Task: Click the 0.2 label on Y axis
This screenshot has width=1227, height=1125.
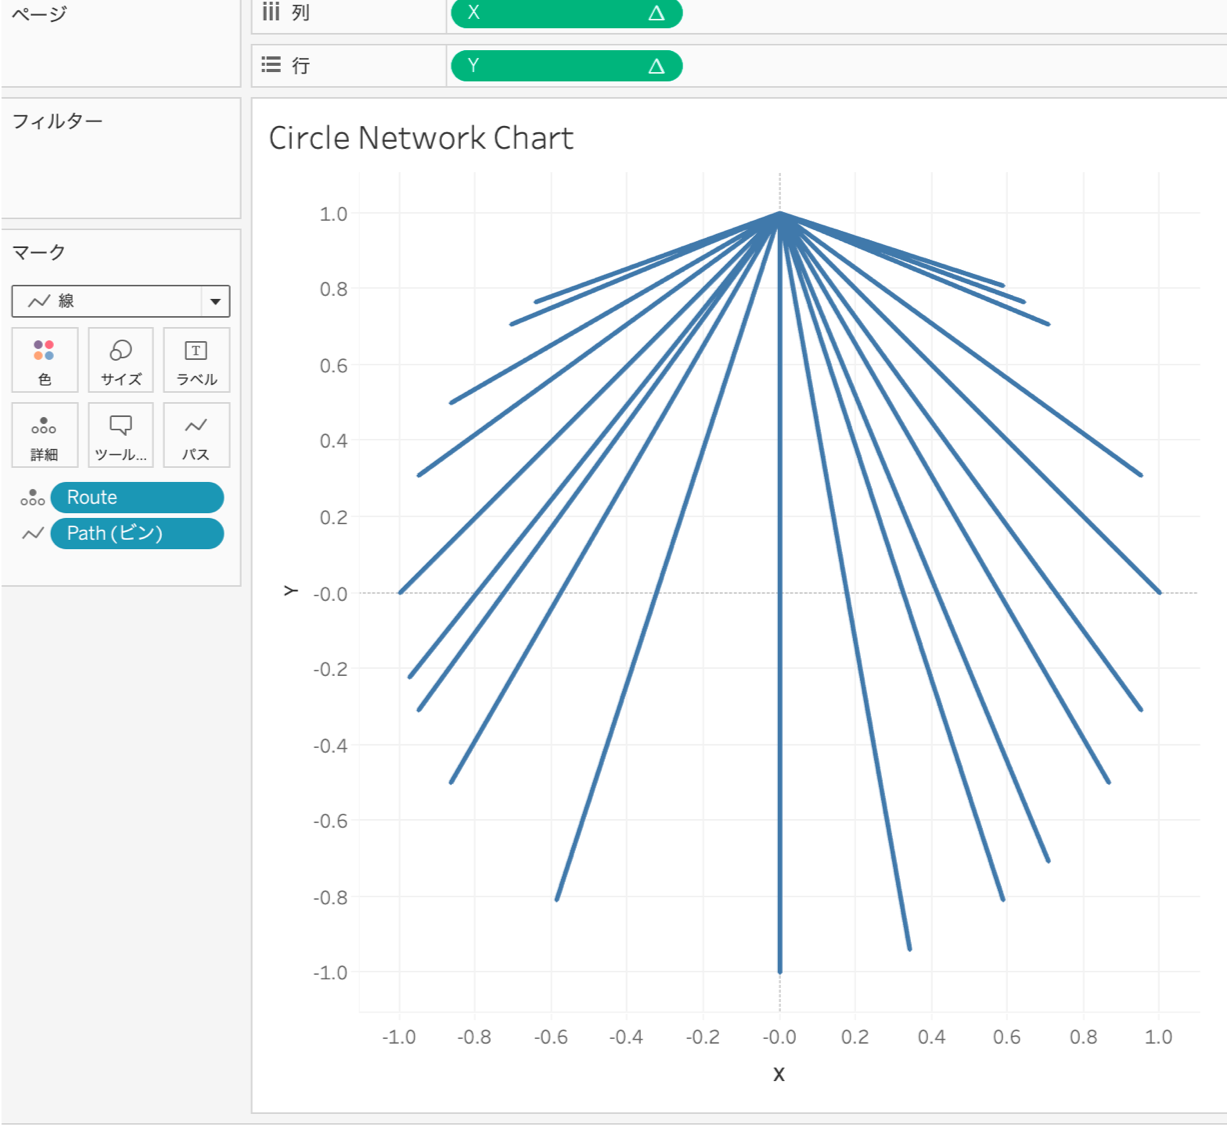Action: coord(333,517)
